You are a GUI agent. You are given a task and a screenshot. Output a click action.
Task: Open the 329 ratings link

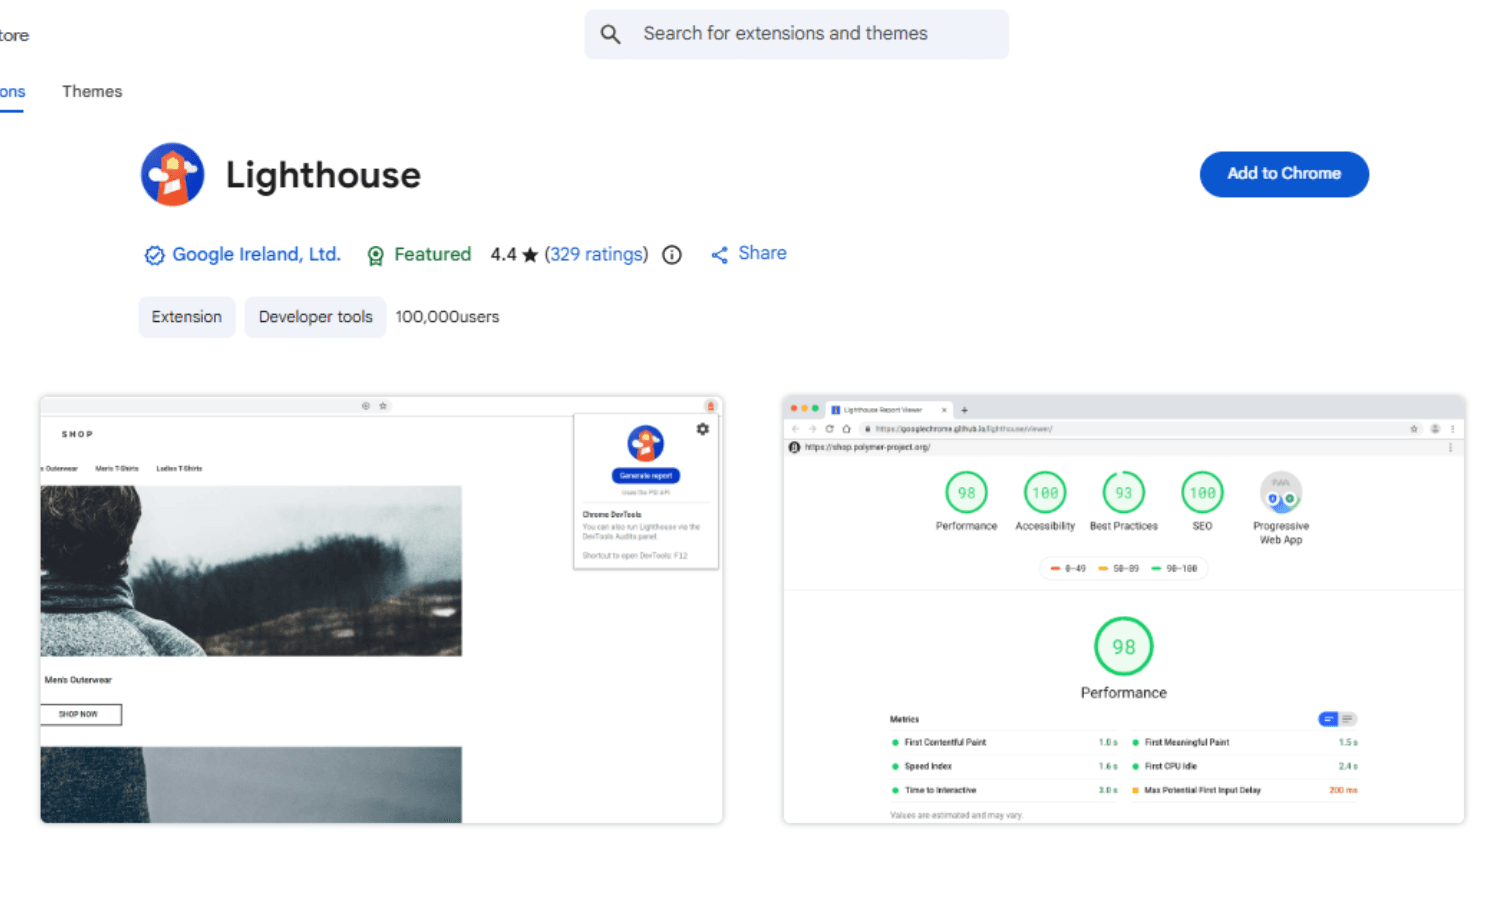(x=596, y=254)
